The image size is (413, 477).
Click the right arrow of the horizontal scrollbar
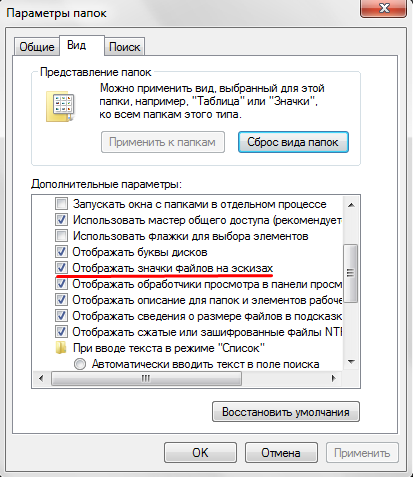pos(333,378)
